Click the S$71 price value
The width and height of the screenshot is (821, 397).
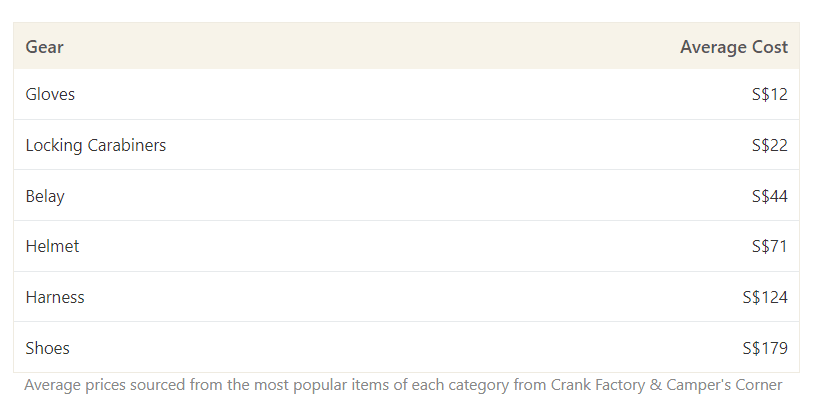click(770, 246)
